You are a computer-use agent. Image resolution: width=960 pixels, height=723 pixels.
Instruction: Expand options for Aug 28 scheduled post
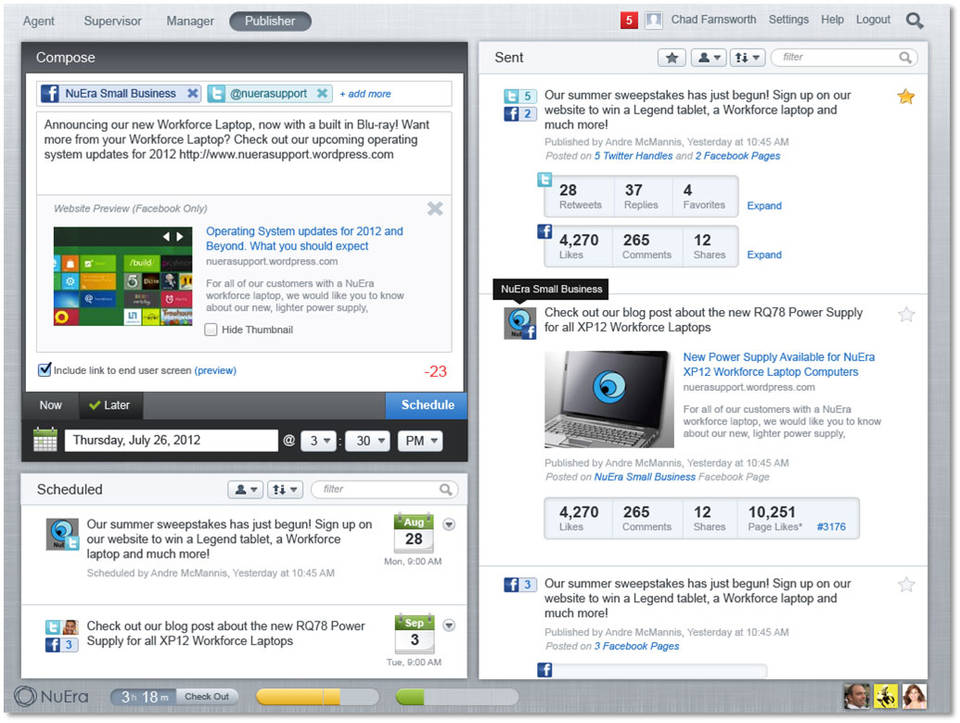coord(449,524)
